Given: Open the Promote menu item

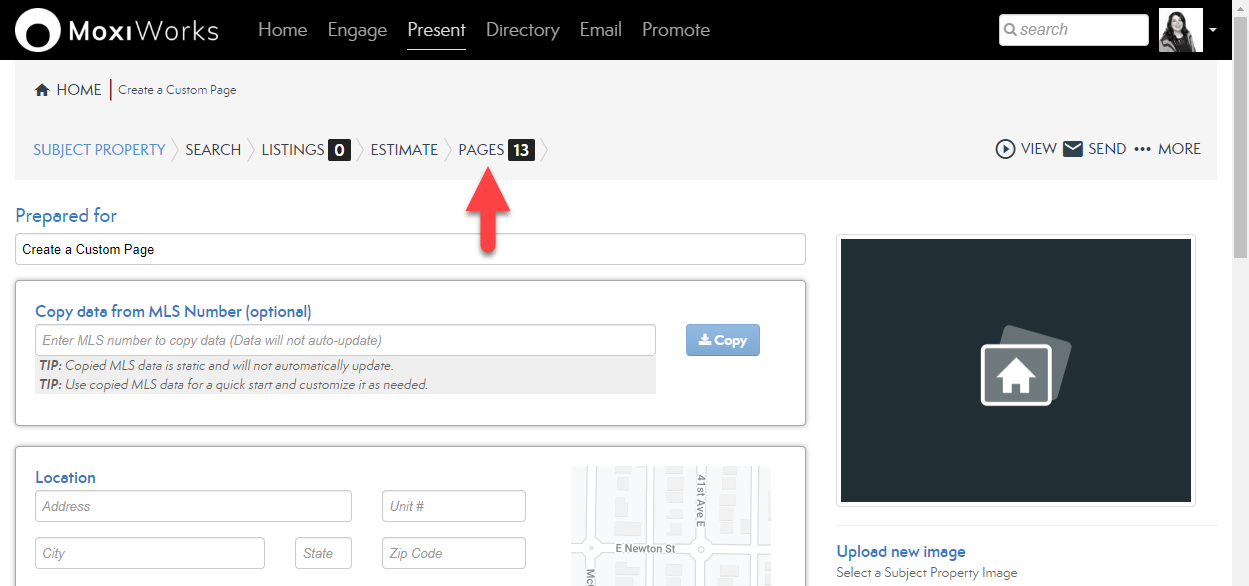Looking at the screenshot, I should coord(676,30).
